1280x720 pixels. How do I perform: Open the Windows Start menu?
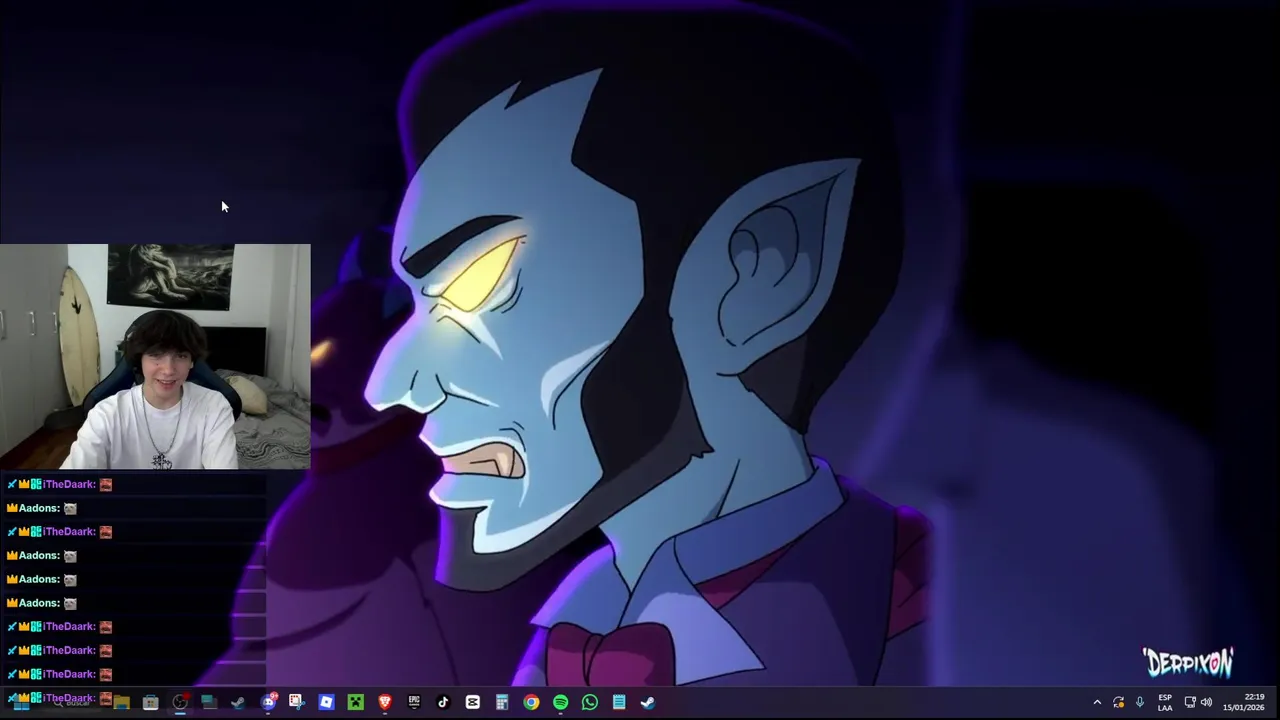coord(21,702)
